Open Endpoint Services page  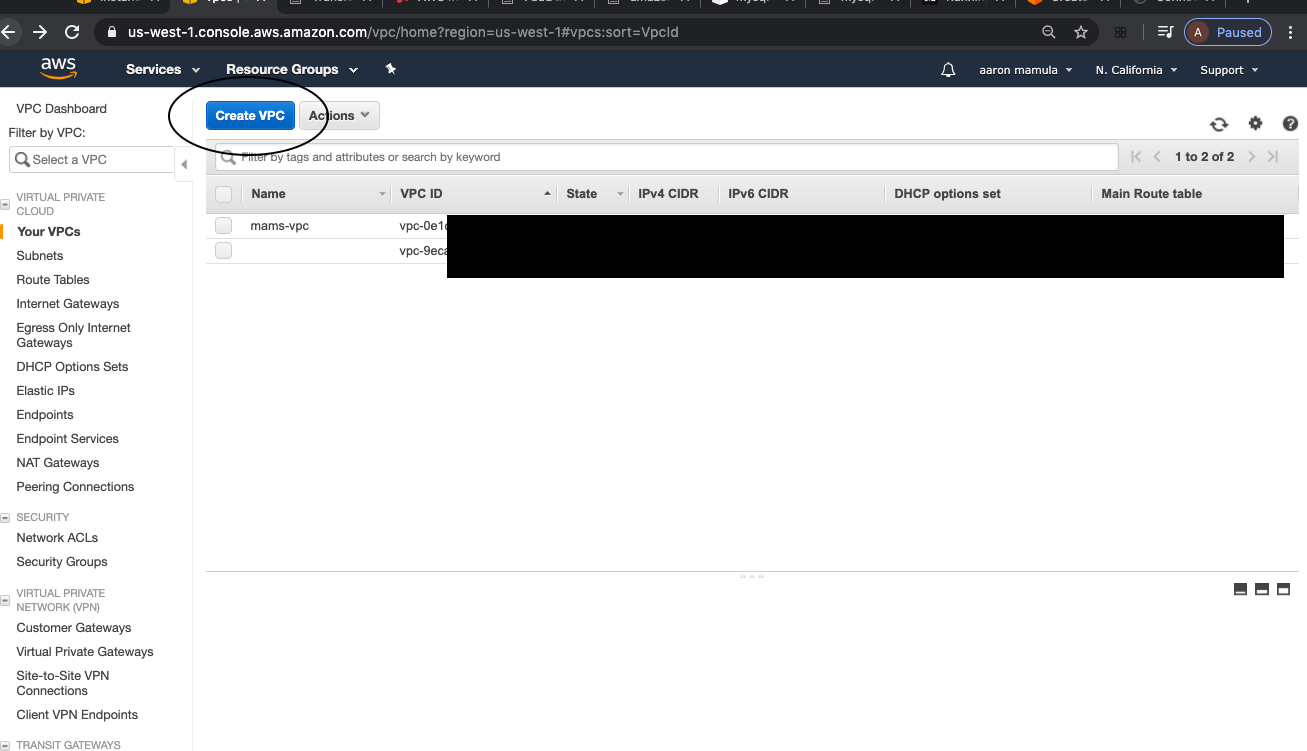(x=67, y=439)
